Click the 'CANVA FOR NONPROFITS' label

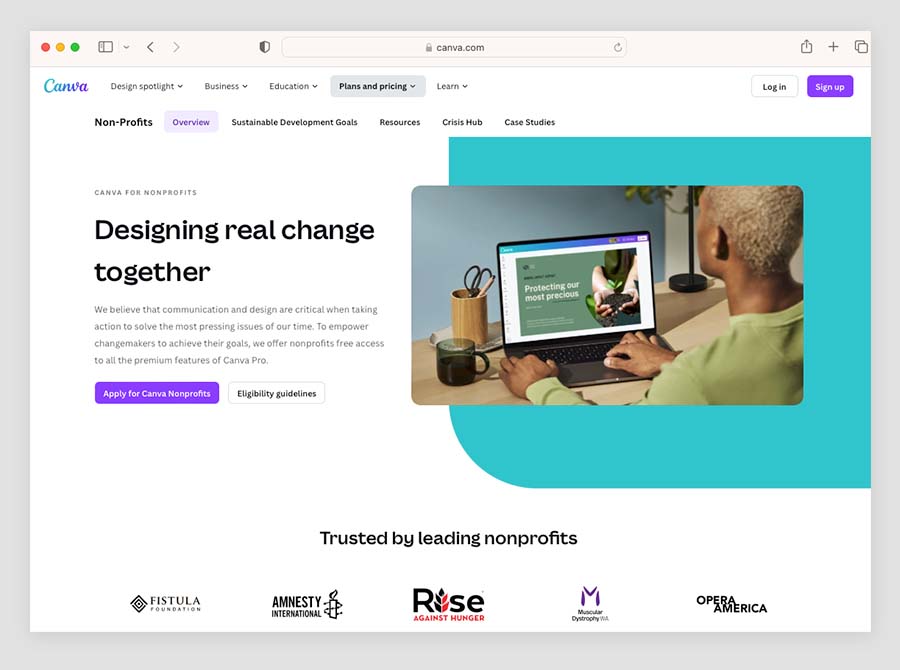coord(146,192)
